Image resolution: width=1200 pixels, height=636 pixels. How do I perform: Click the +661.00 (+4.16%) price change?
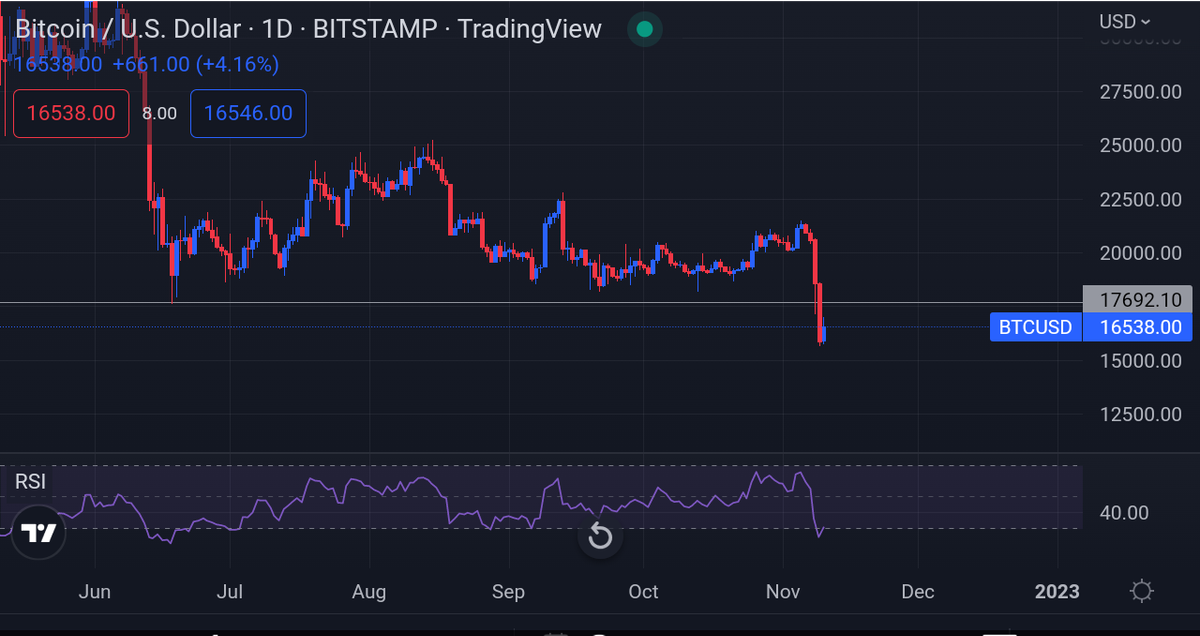[x=196, y=64]
